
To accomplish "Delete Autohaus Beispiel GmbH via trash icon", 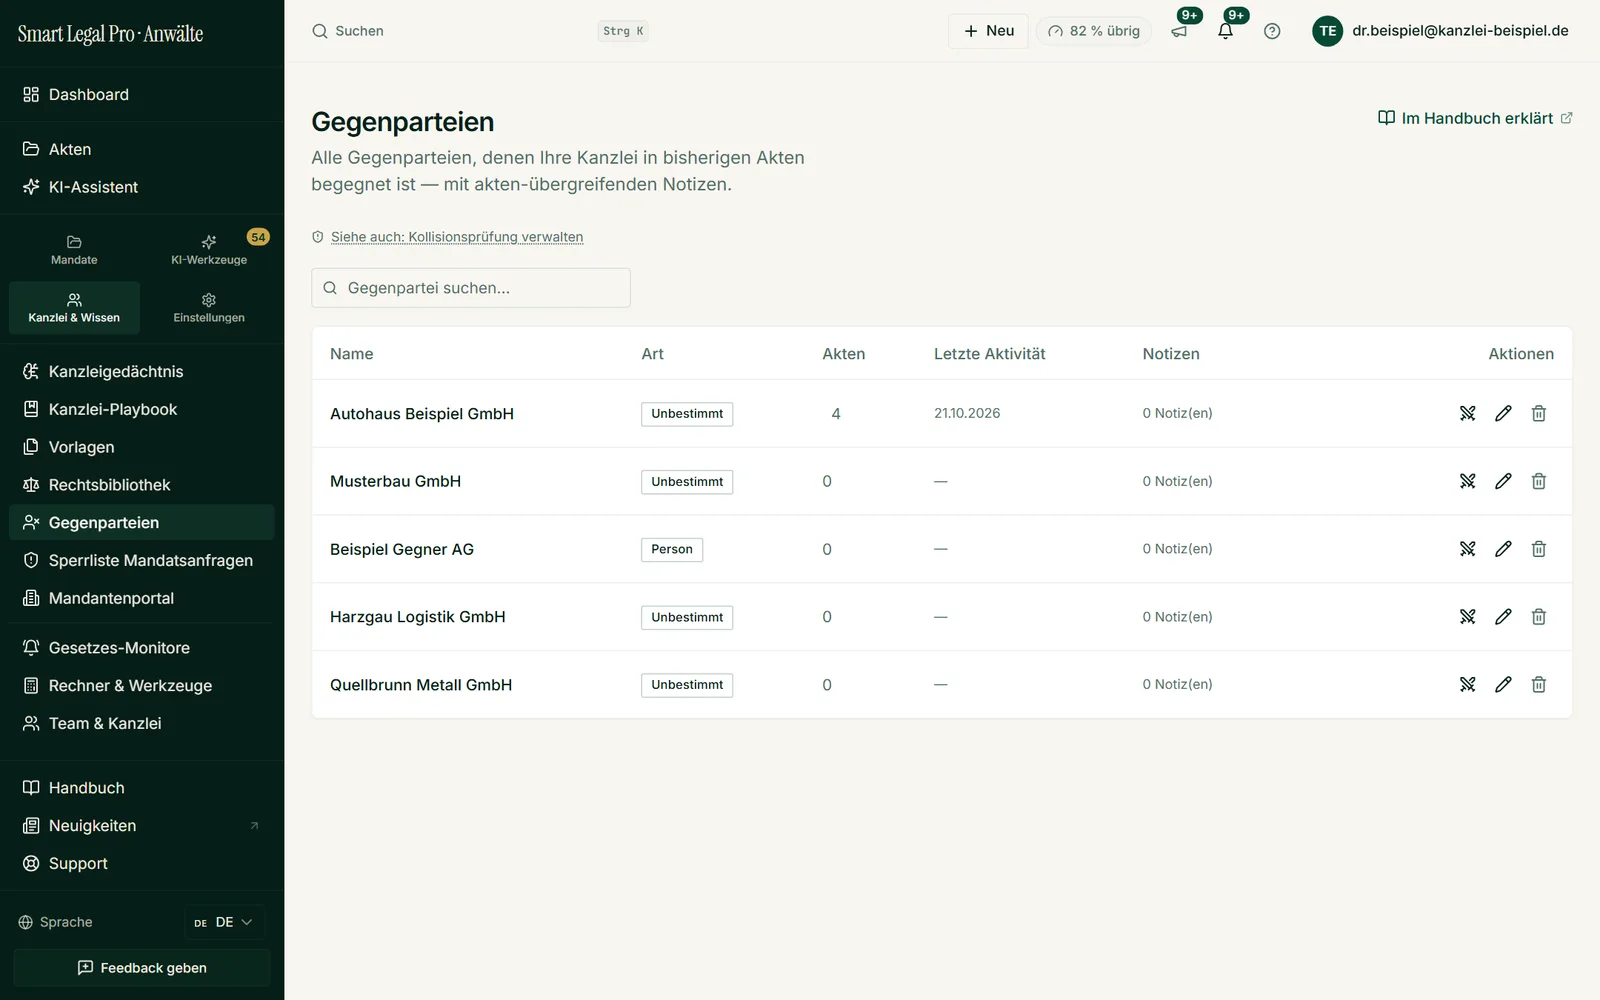I will tap(1539, 413).
